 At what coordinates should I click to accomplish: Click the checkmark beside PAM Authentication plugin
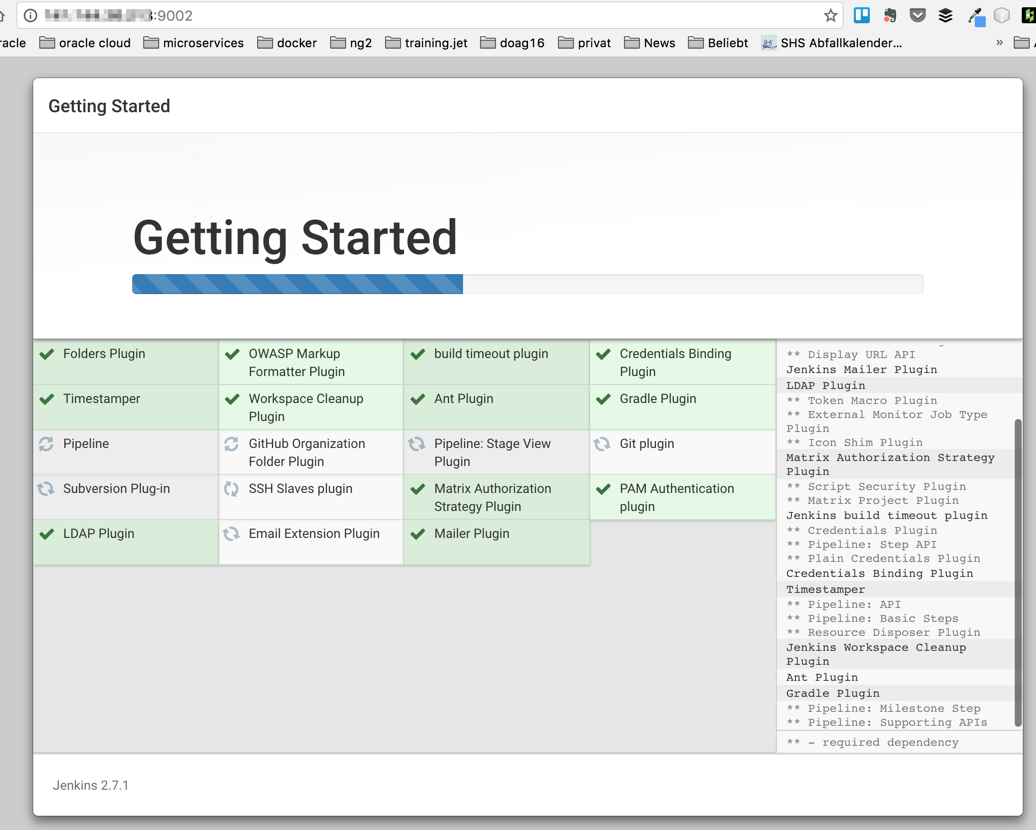603,489
